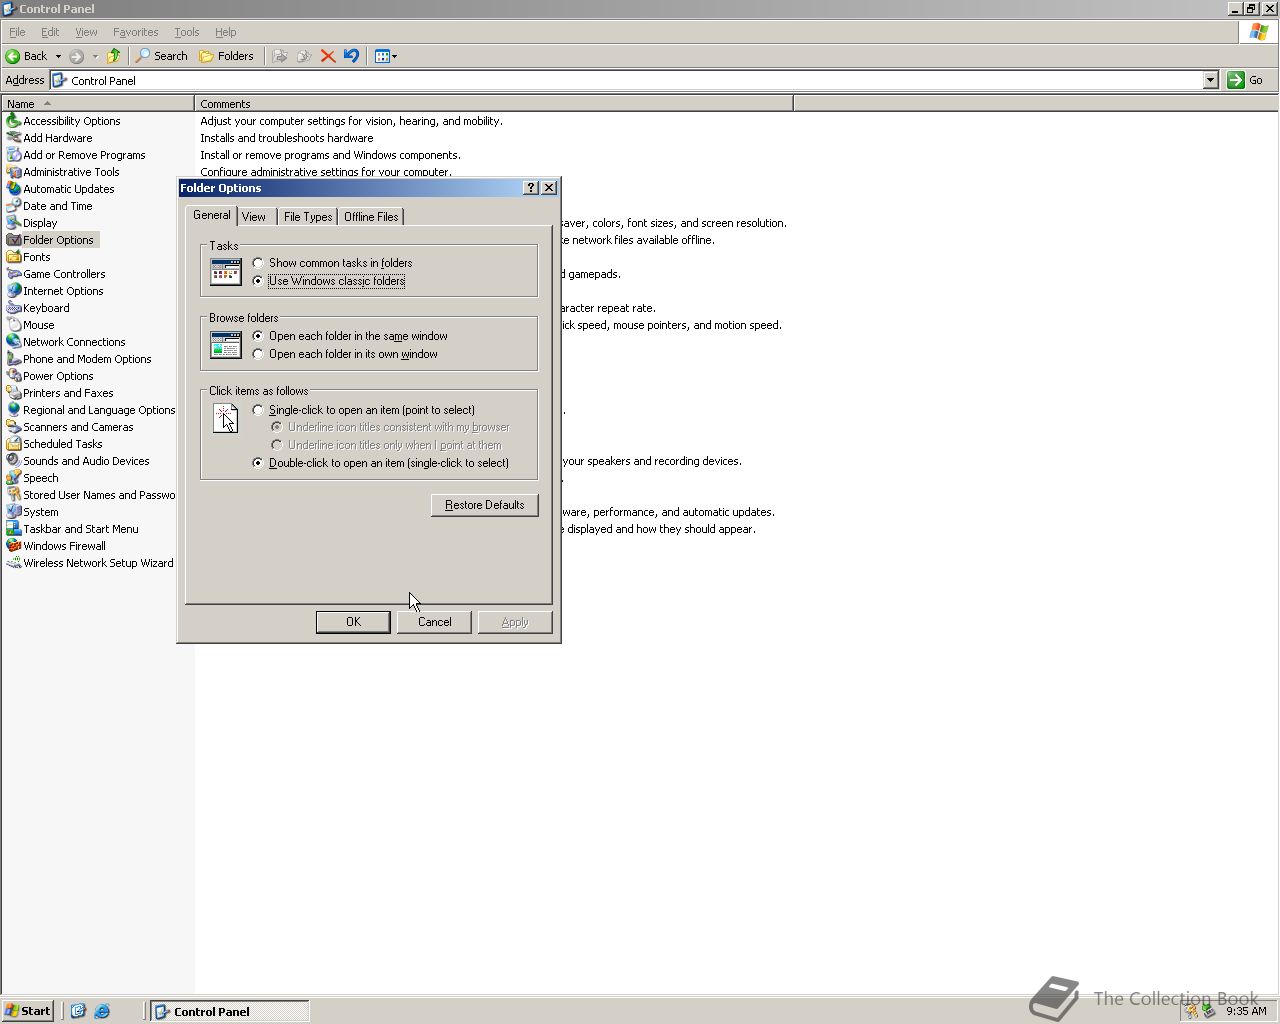The width and height of the screenshot is (1280, 1024).
Task: Click the Search toolbar button
Action: pos(162,56)
